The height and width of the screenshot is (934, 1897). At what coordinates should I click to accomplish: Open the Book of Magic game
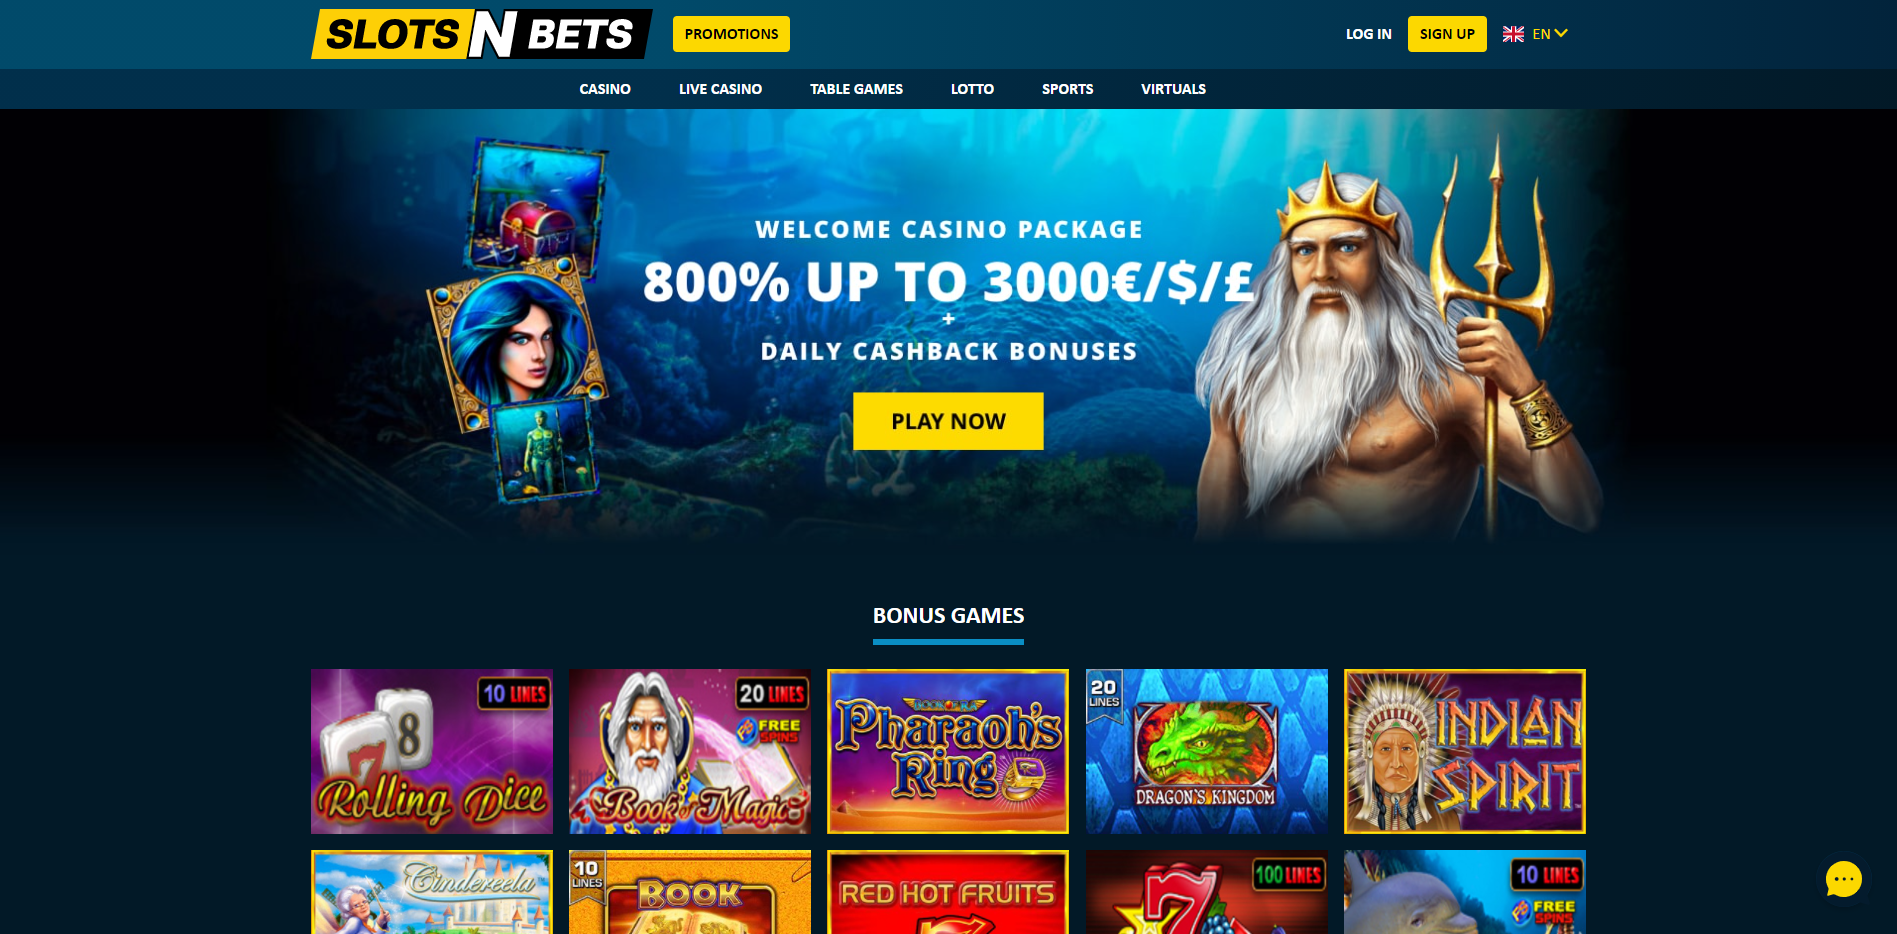tap(690, 751)
